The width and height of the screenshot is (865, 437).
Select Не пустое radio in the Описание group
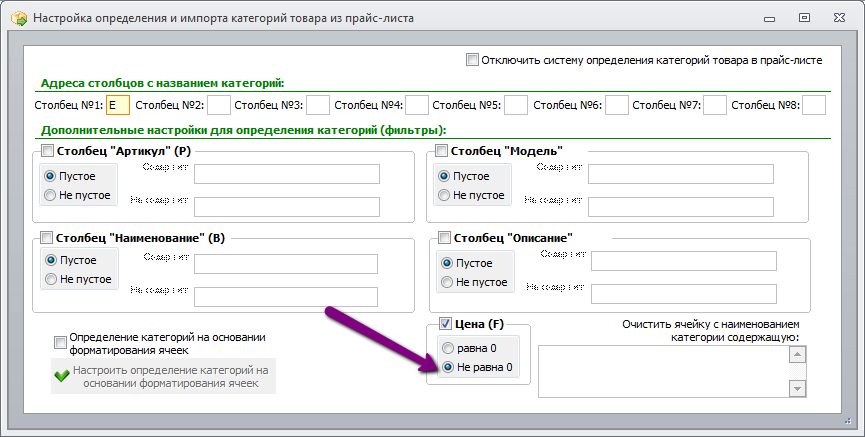coord(447,282)
